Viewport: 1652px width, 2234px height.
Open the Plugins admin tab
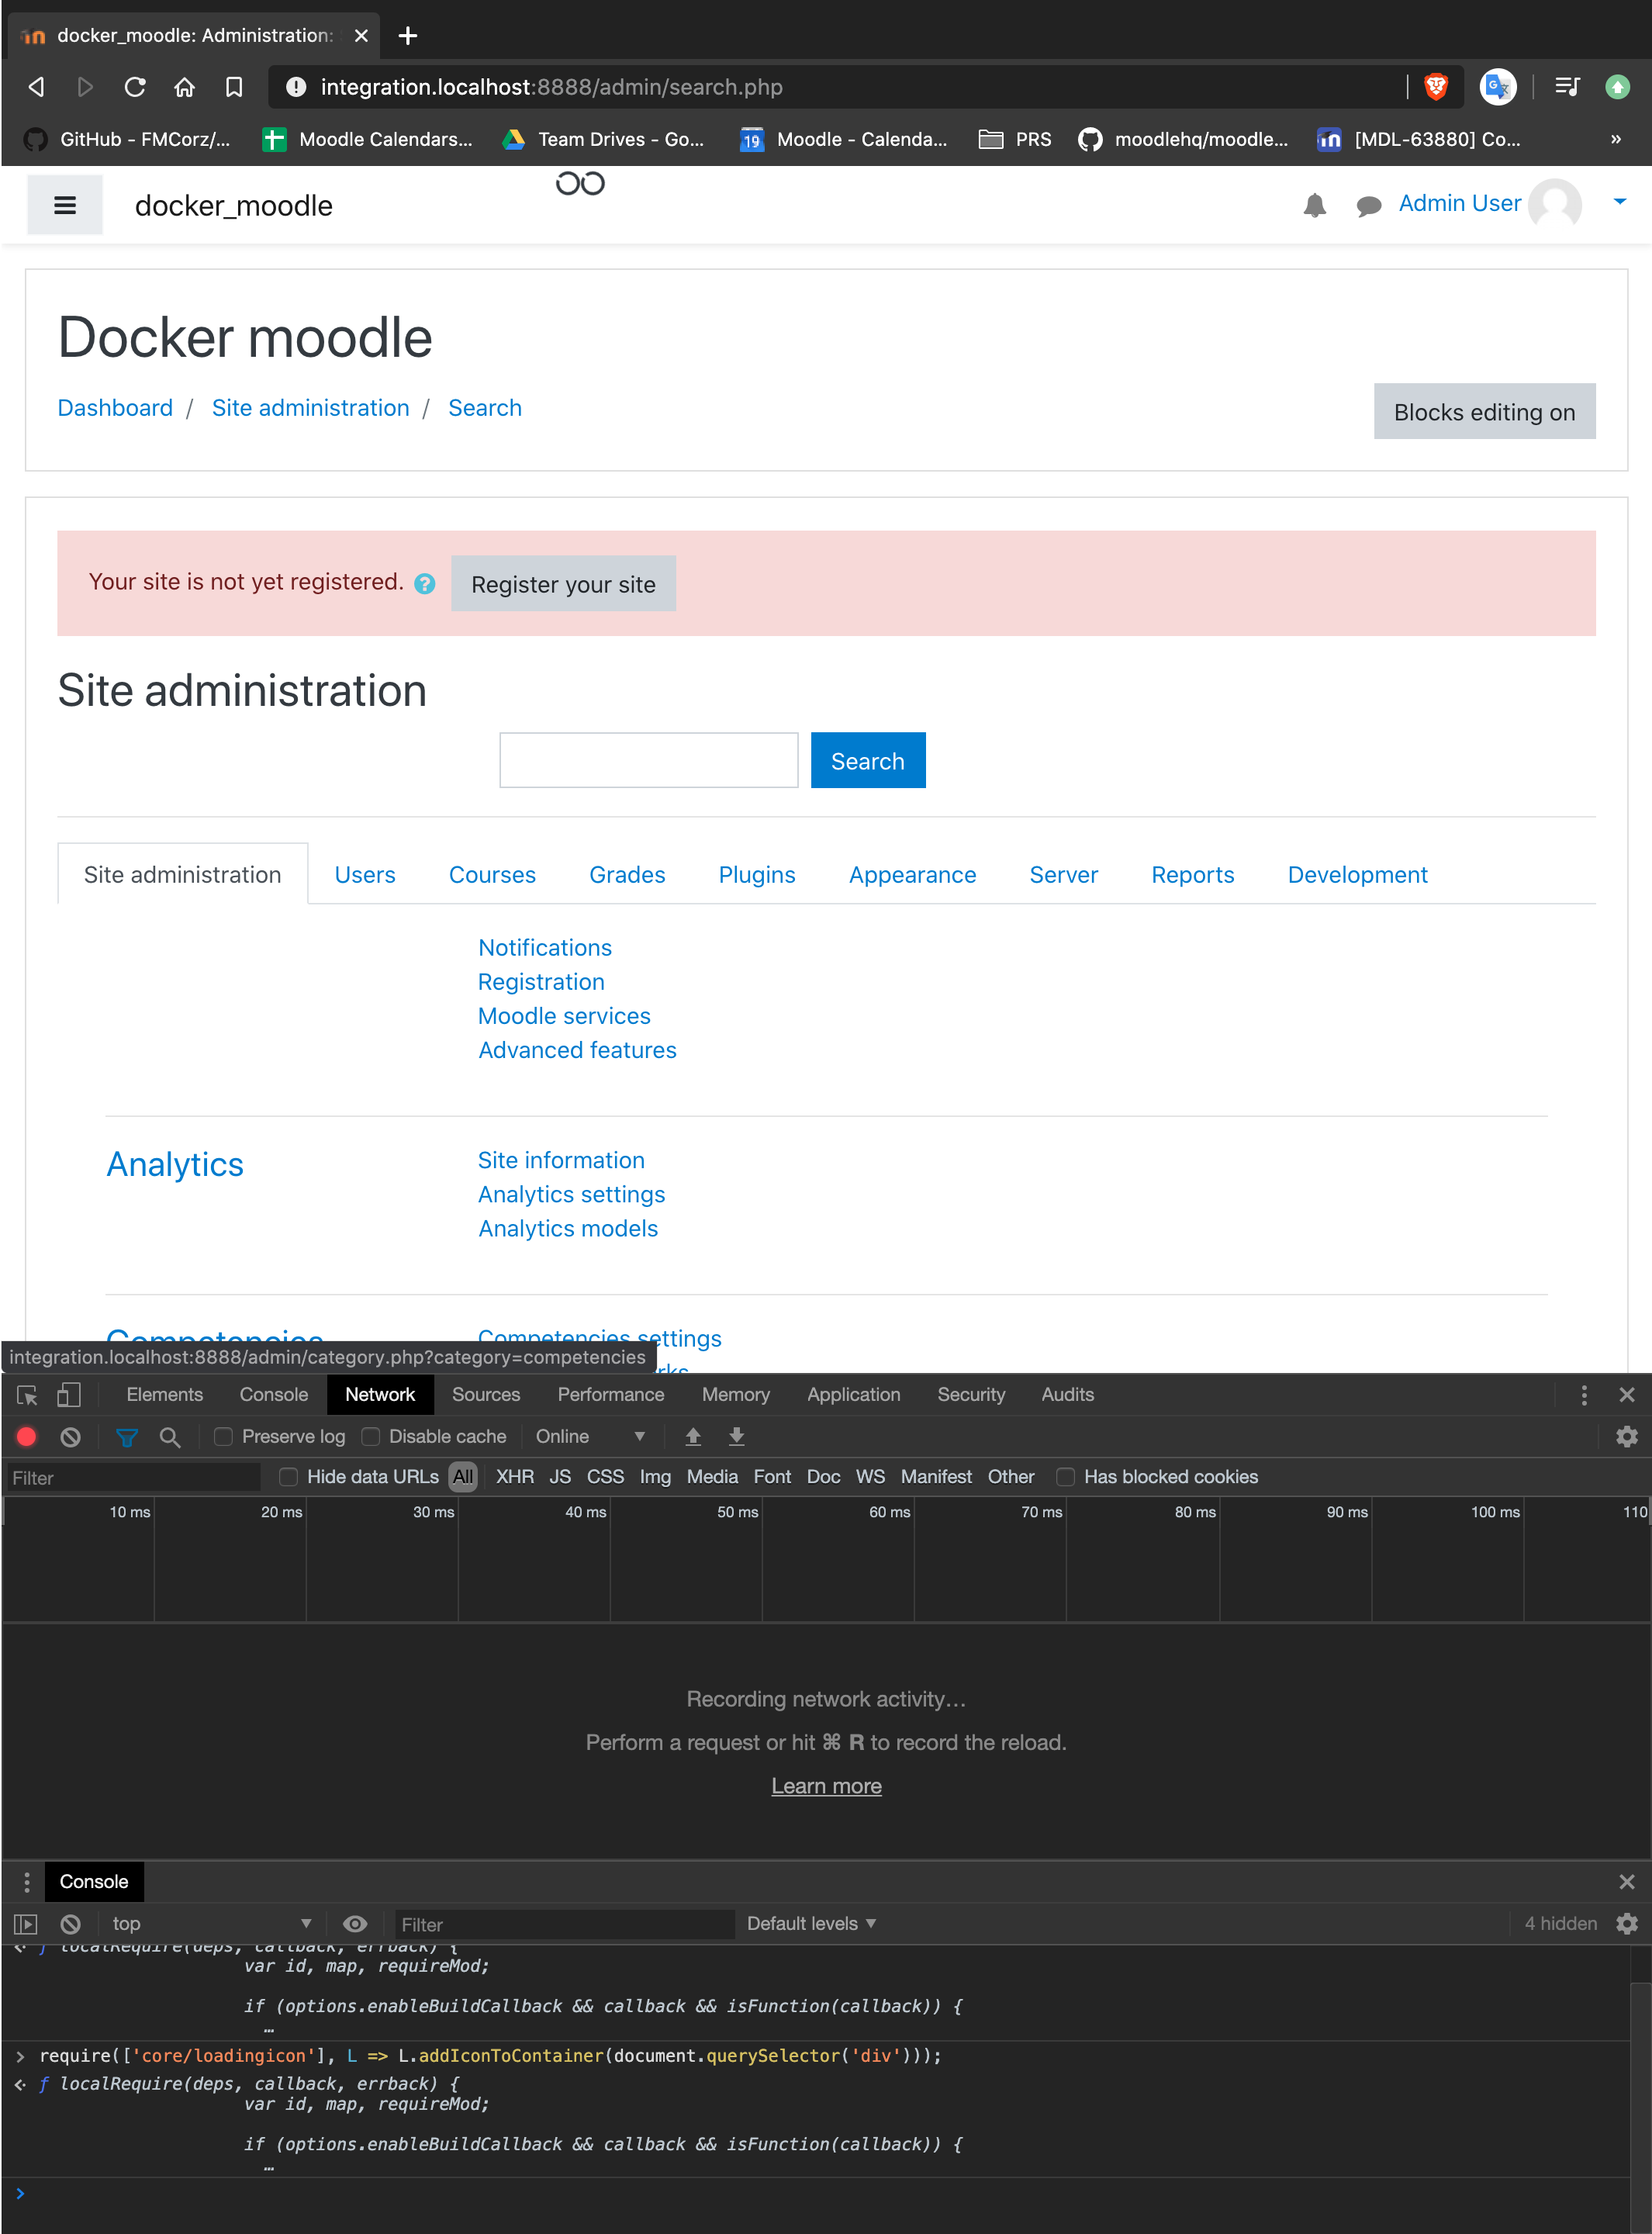757,875
